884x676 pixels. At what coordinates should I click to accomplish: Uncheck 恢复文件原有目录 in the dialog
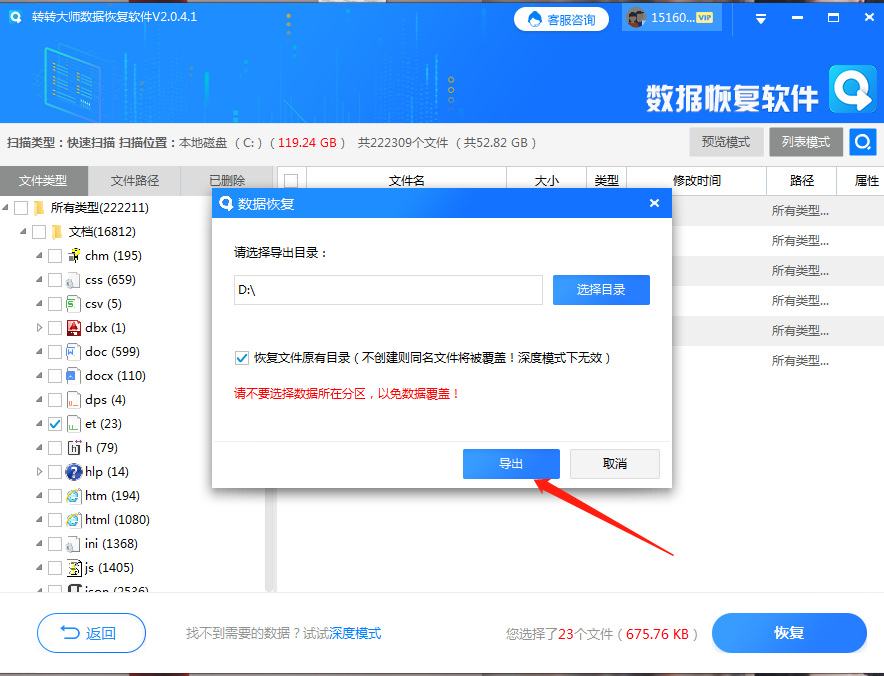pos(243,359)
